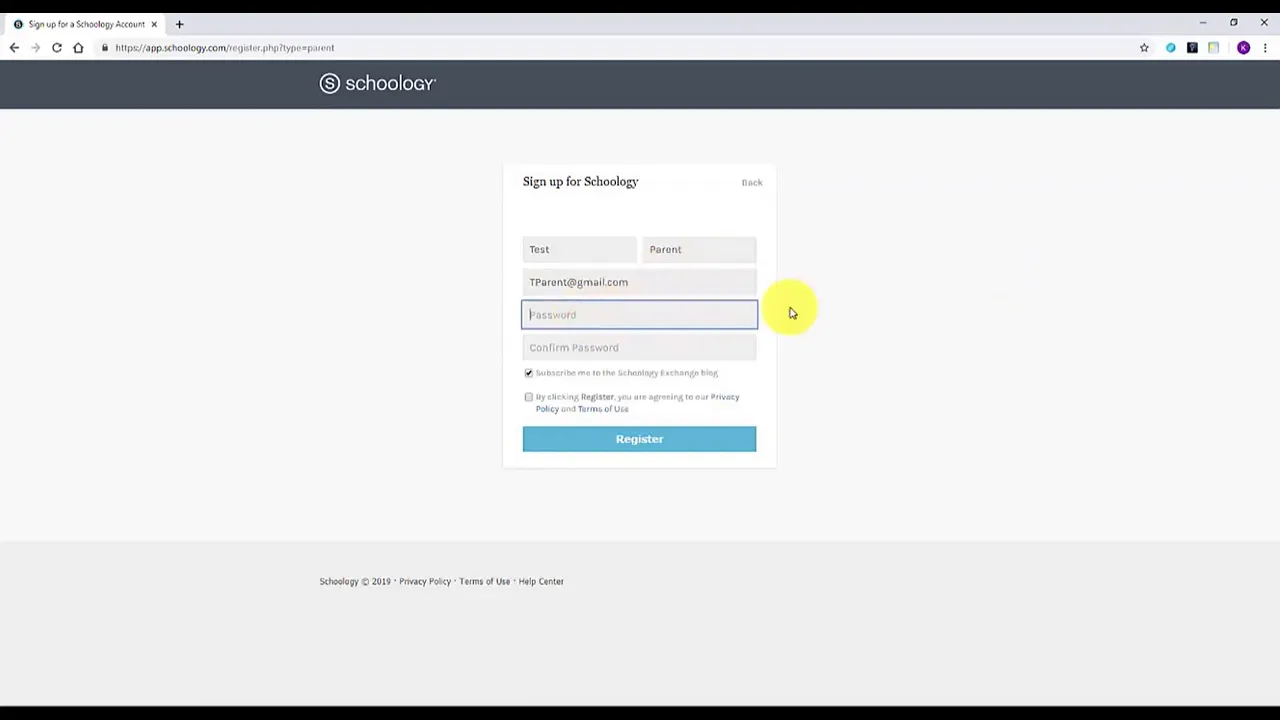Open footer Privacy Policy link
The width and height of the screenshot is (1280, 720).
(425, 582)
